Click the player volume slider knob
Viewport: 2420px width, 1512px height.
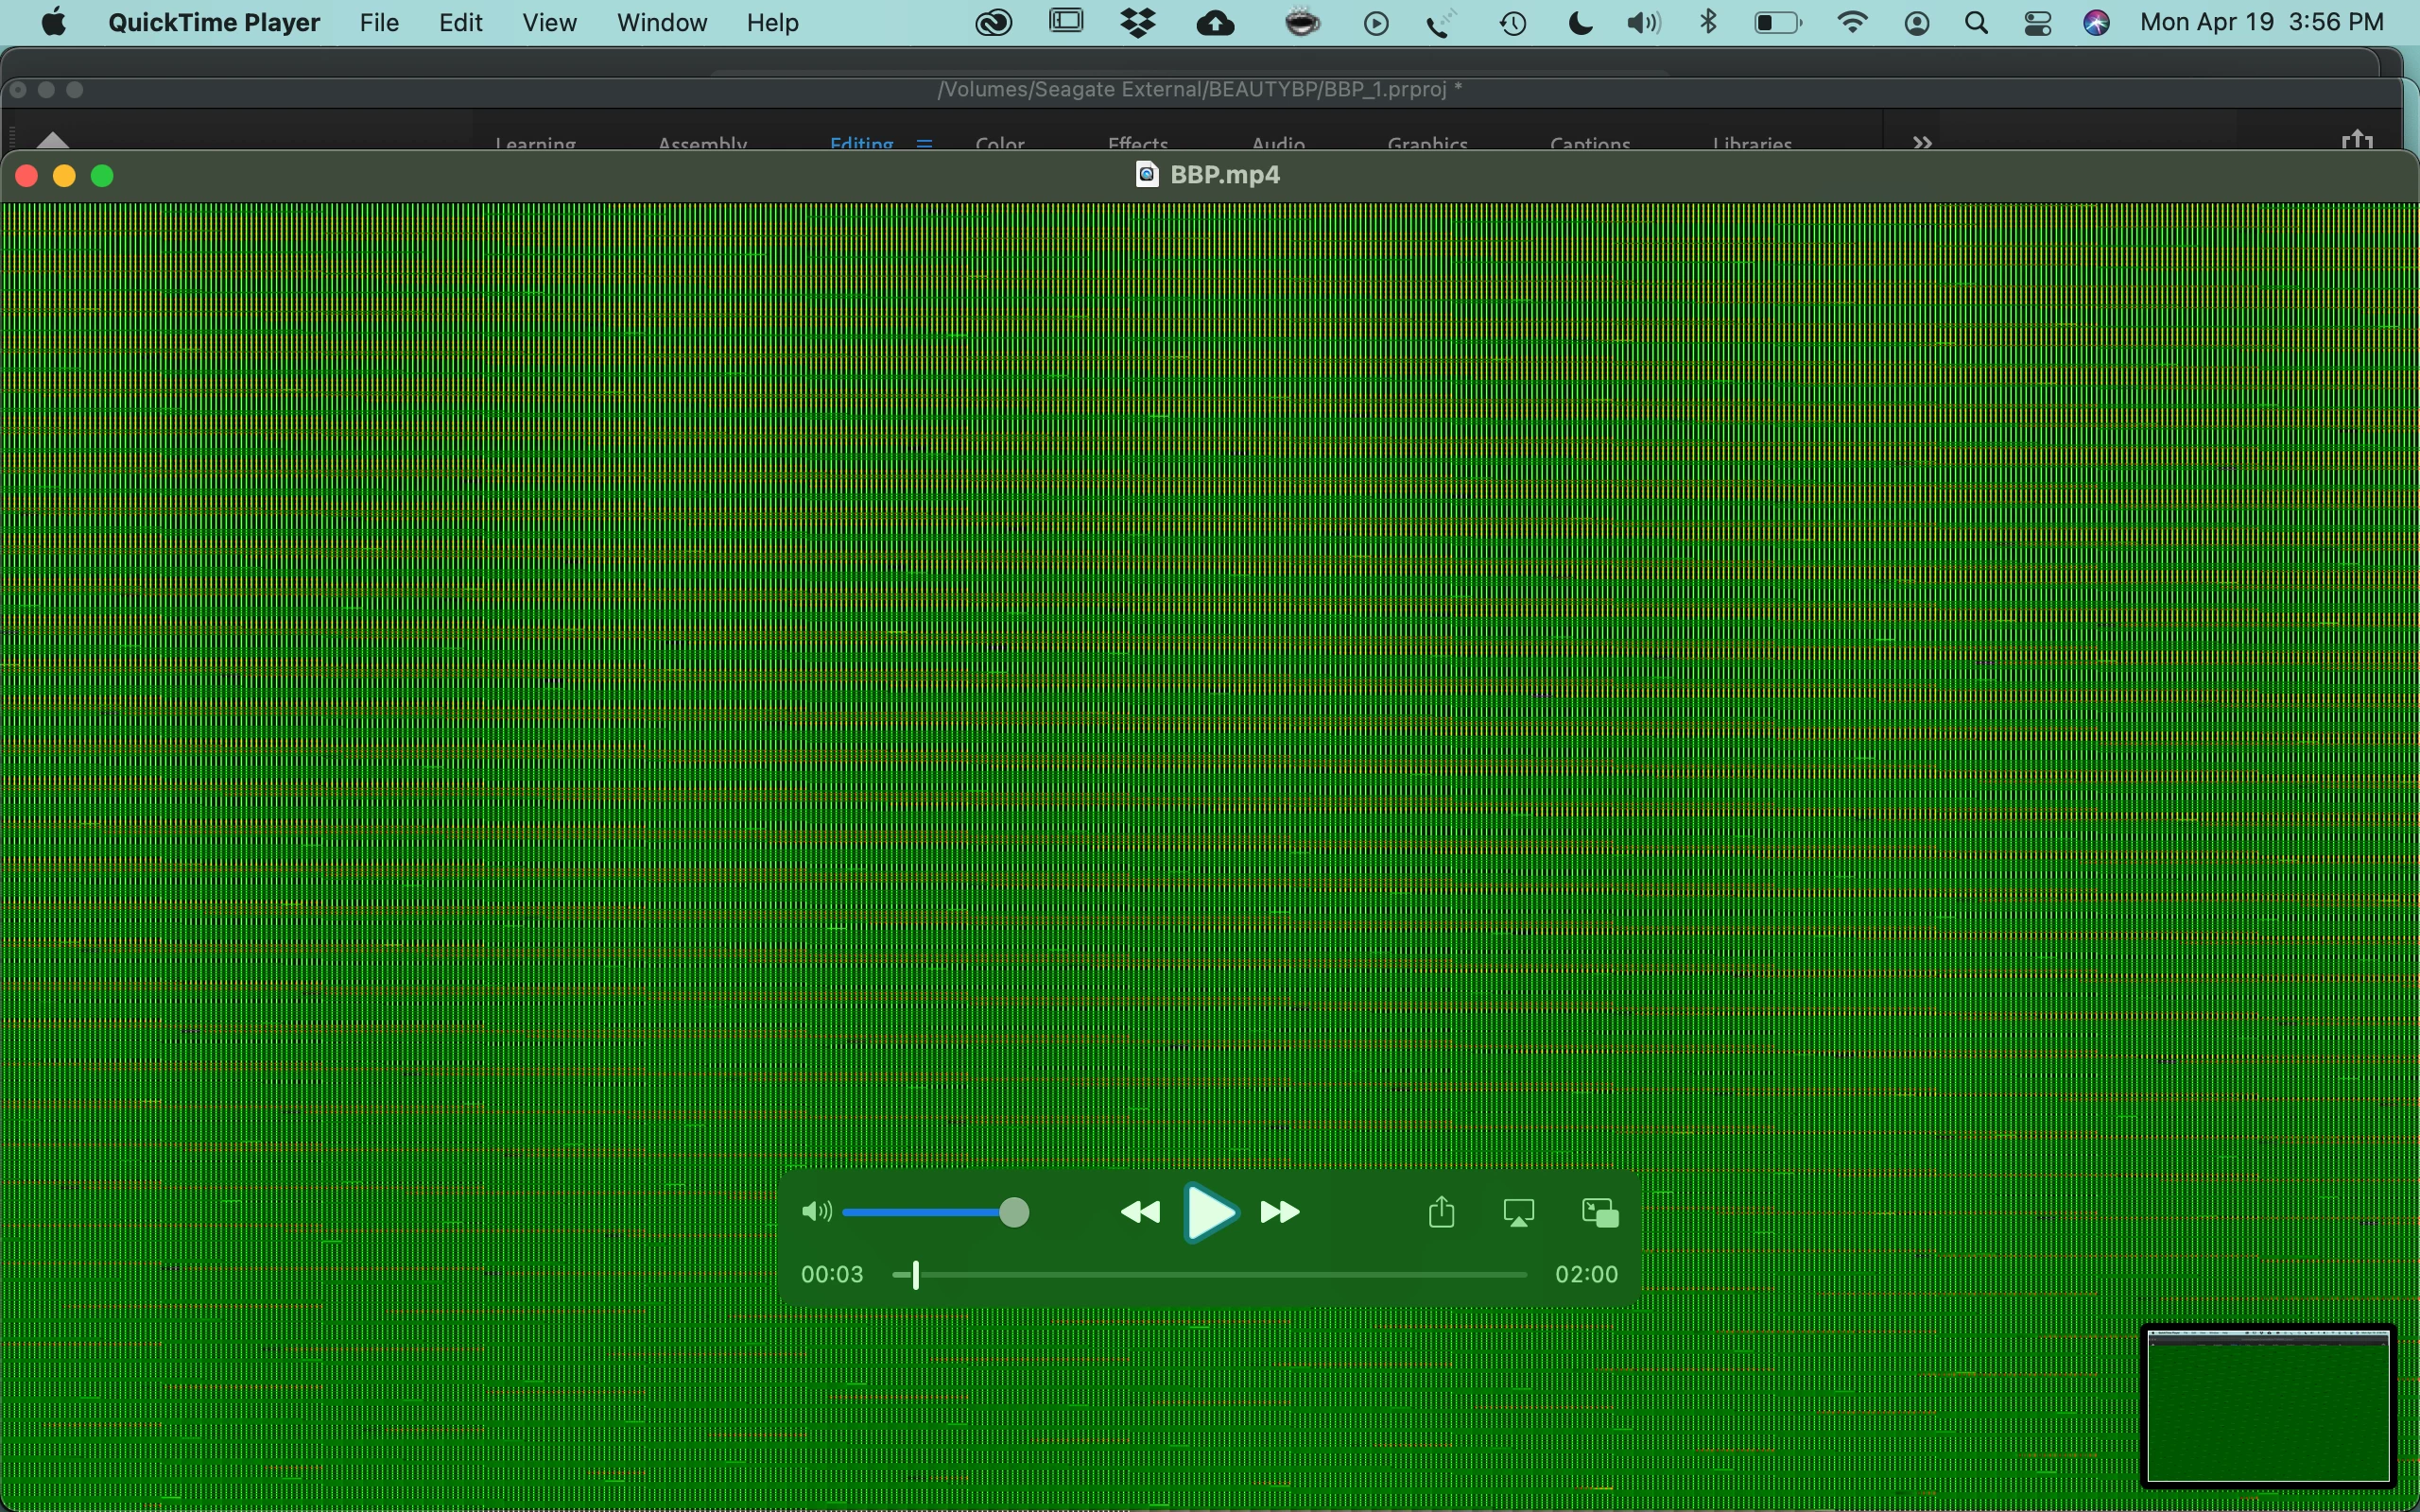click(1014, 1212)
